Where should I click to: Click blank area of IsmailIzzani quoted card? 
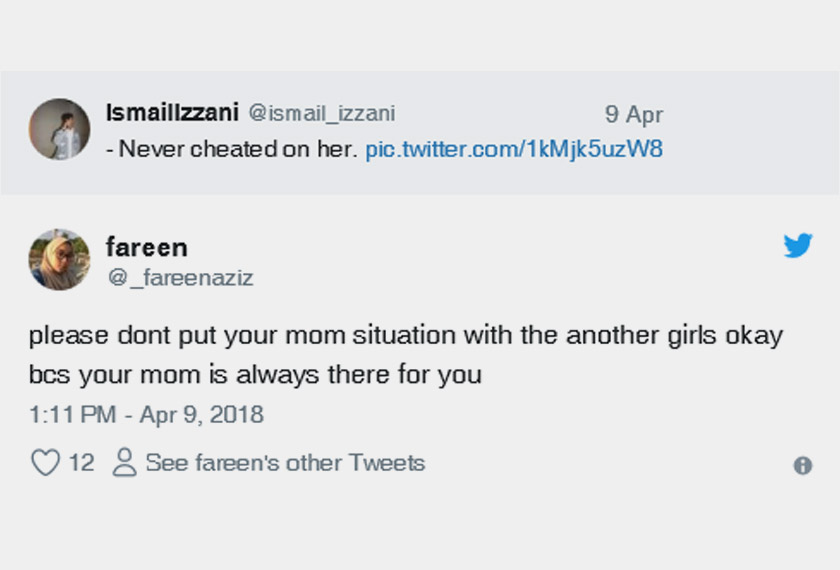coord(740,170)
